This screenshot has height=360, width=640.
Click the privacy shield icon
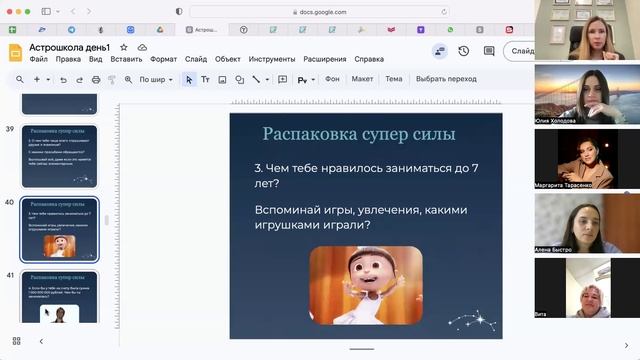179,11
